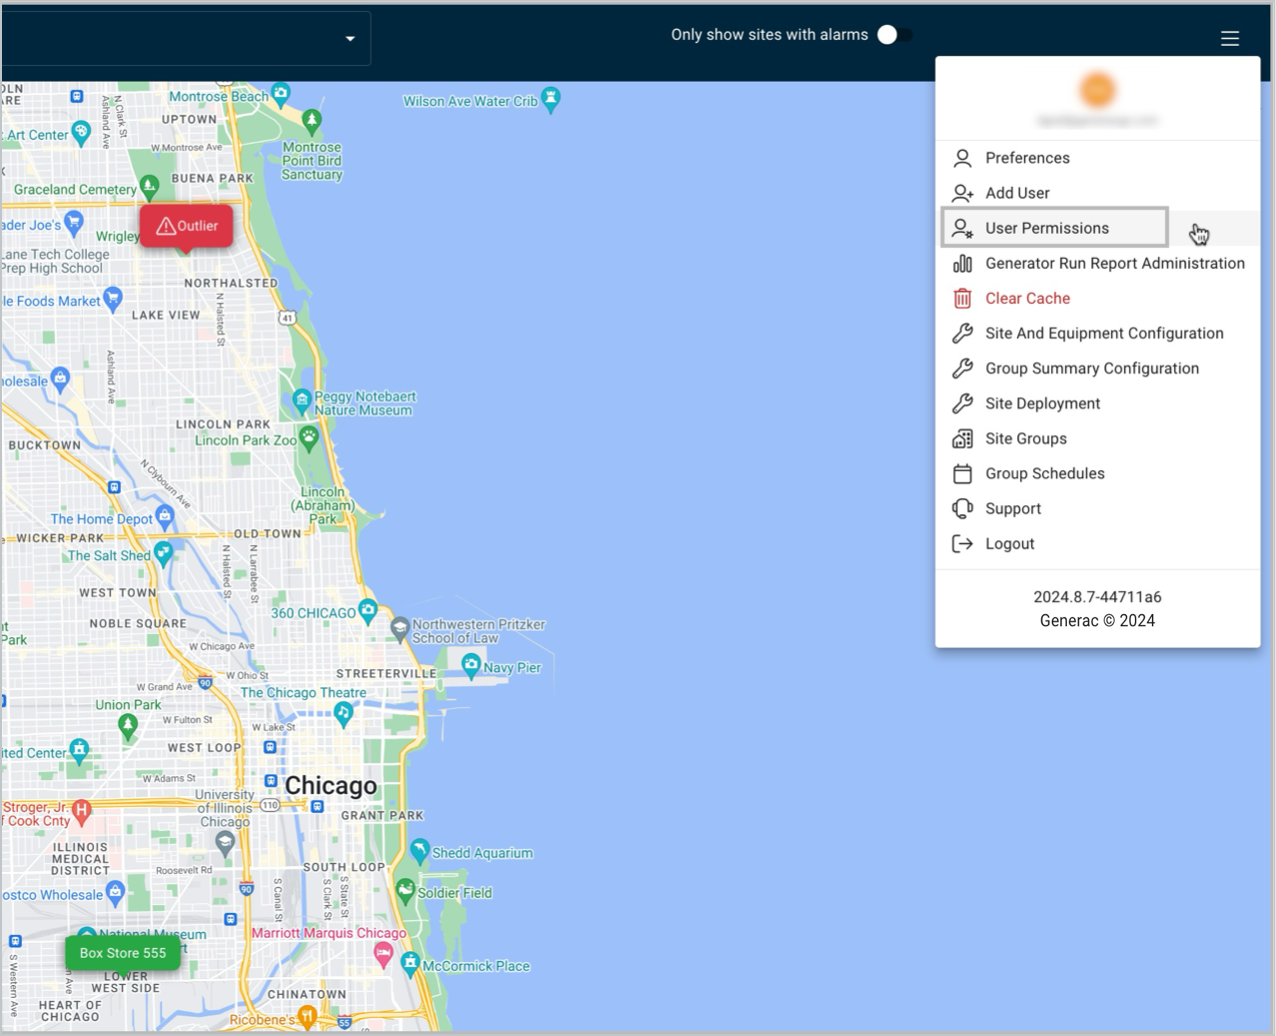Click the hamburger menu icon

[x=1229, y=38]
